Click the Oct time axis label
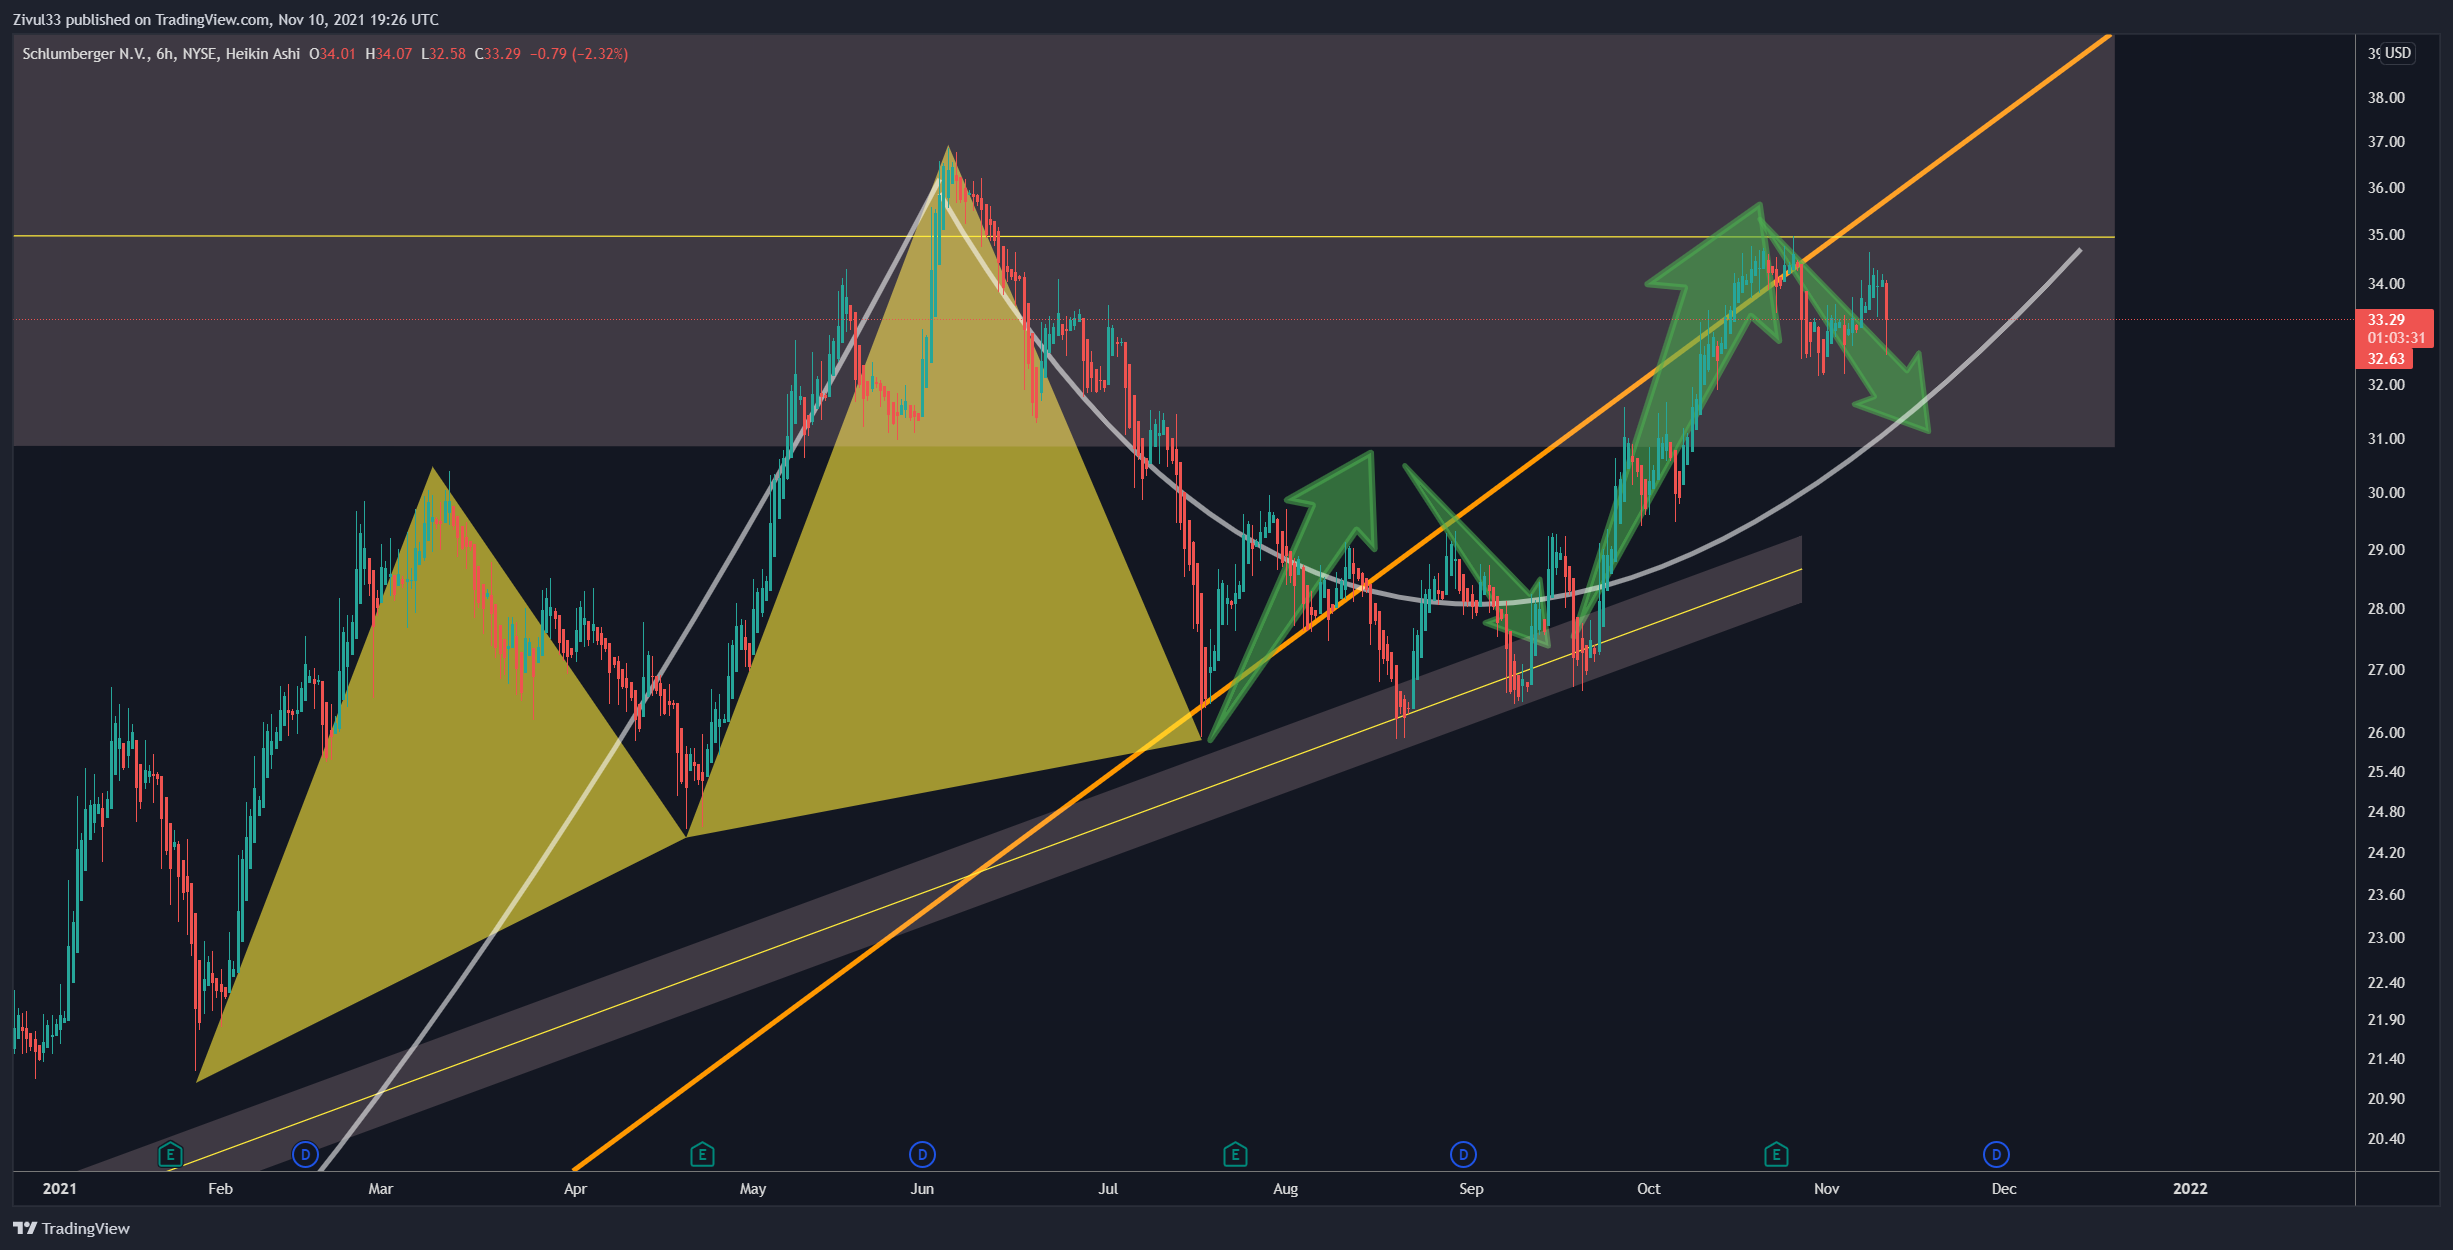 click(1648, 1189)
